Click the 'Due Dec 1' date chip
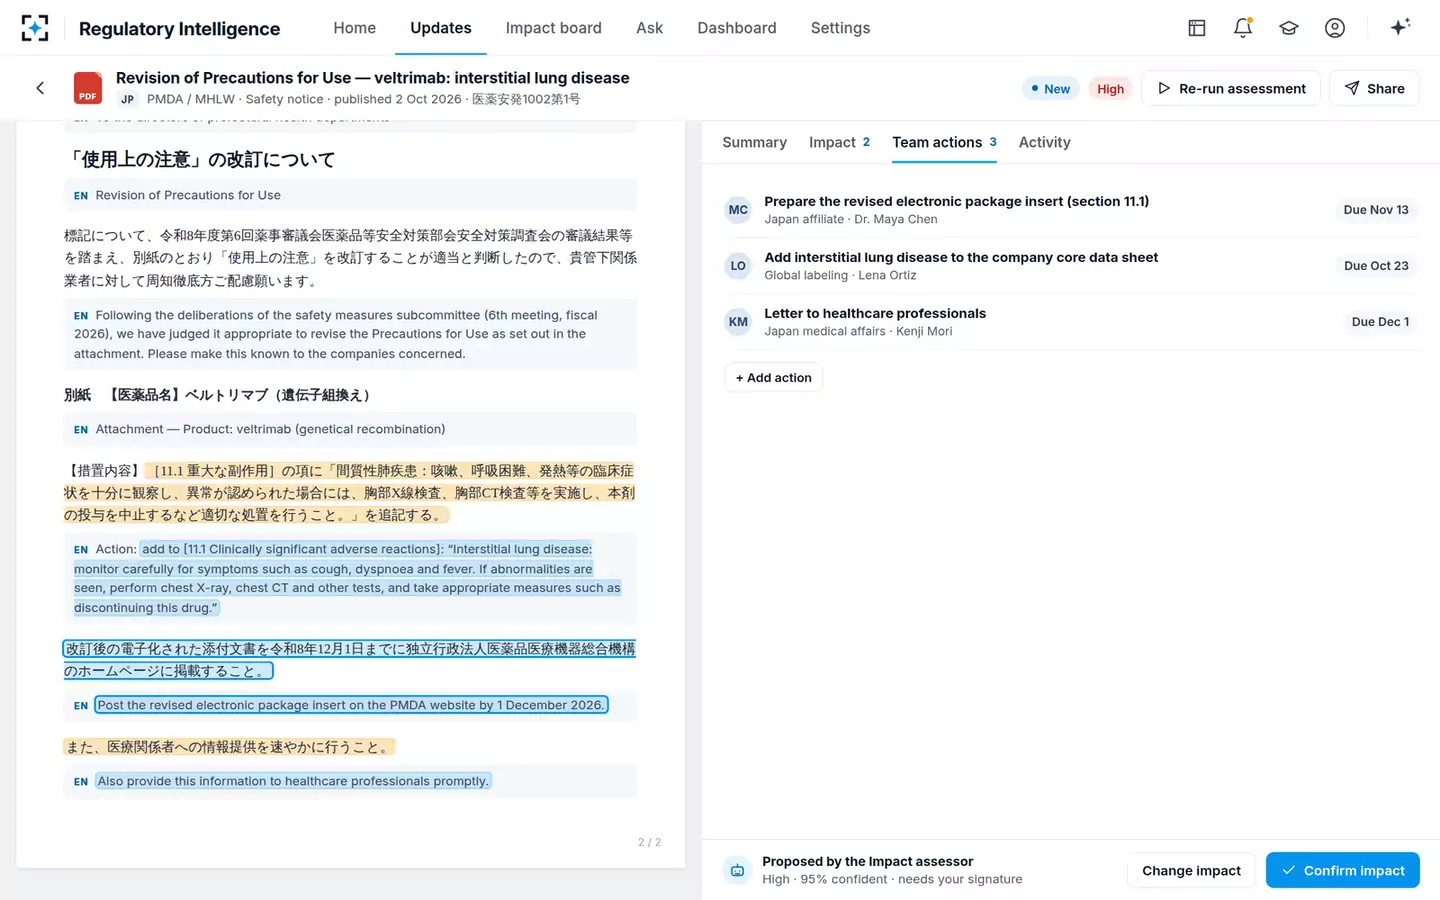This screenshot has width=1440, height=900. coord(1380,322)
